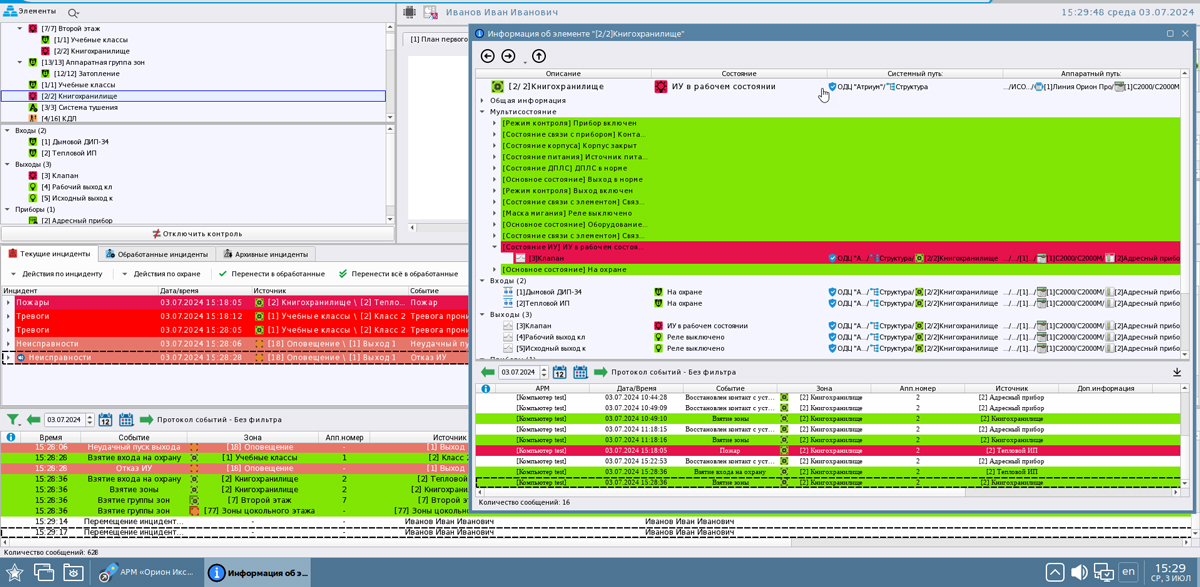
Task: Expand the 'Общая информация' section
Action: [483, 101]
